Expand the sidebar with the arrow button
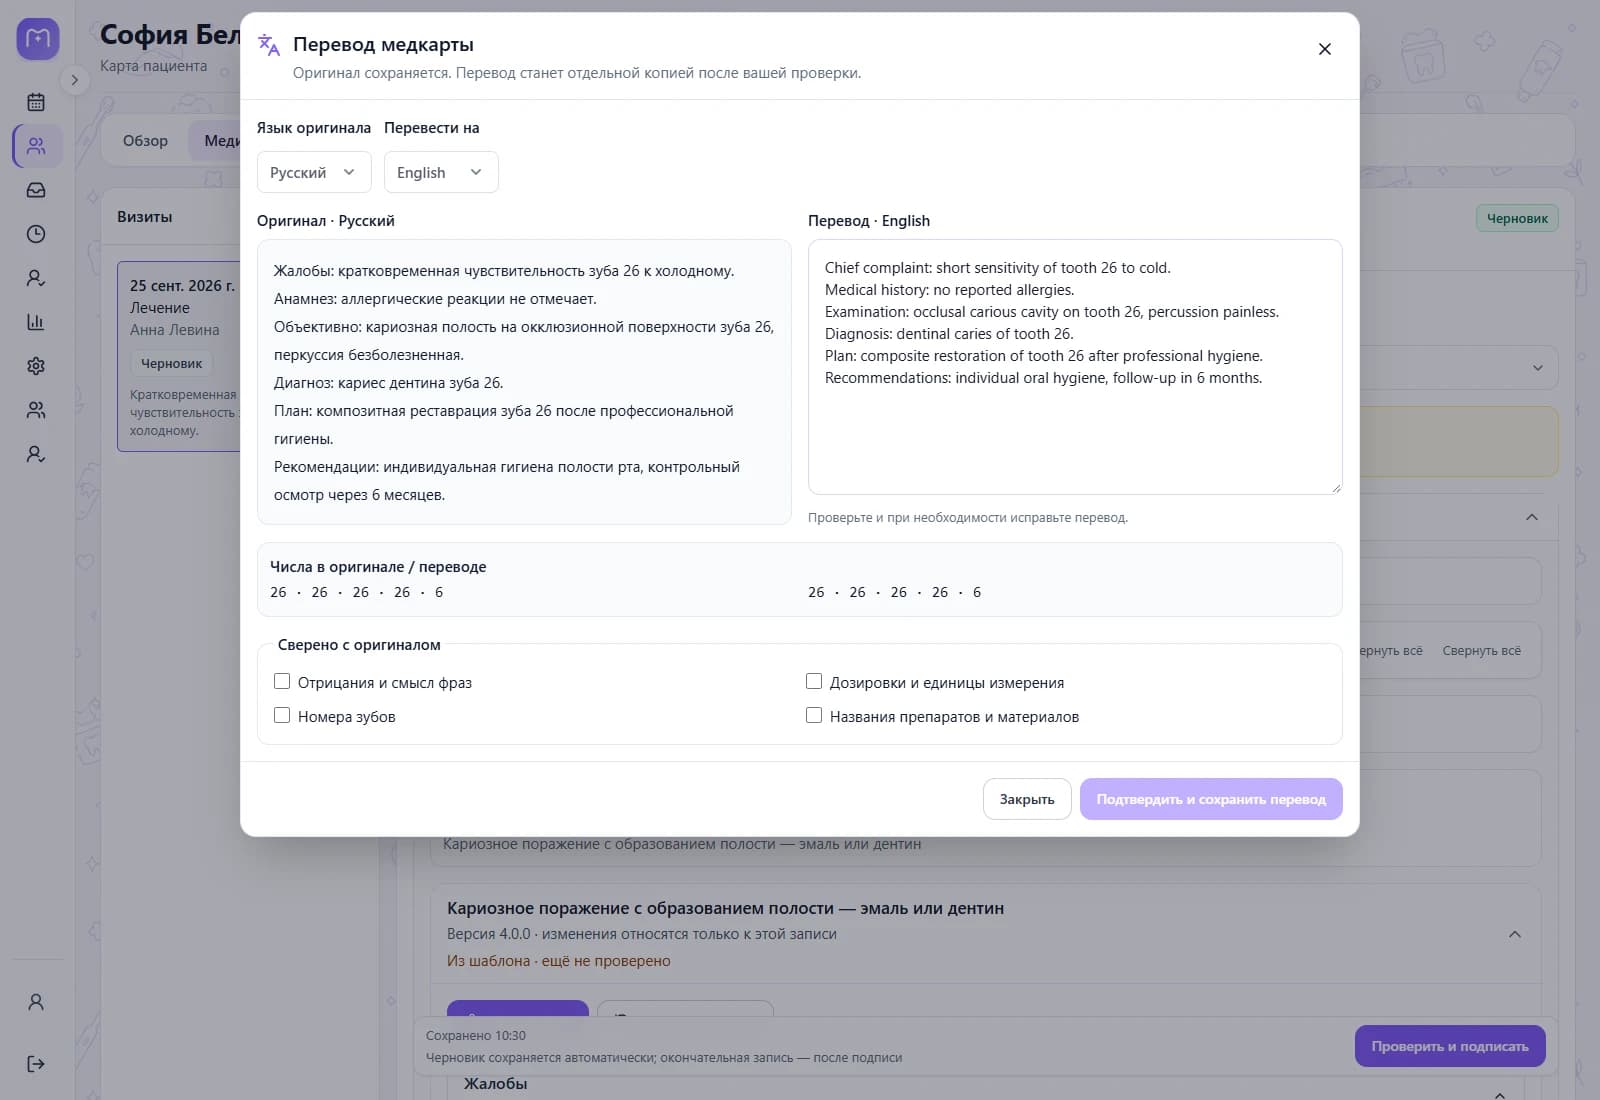 click(74, 80)
